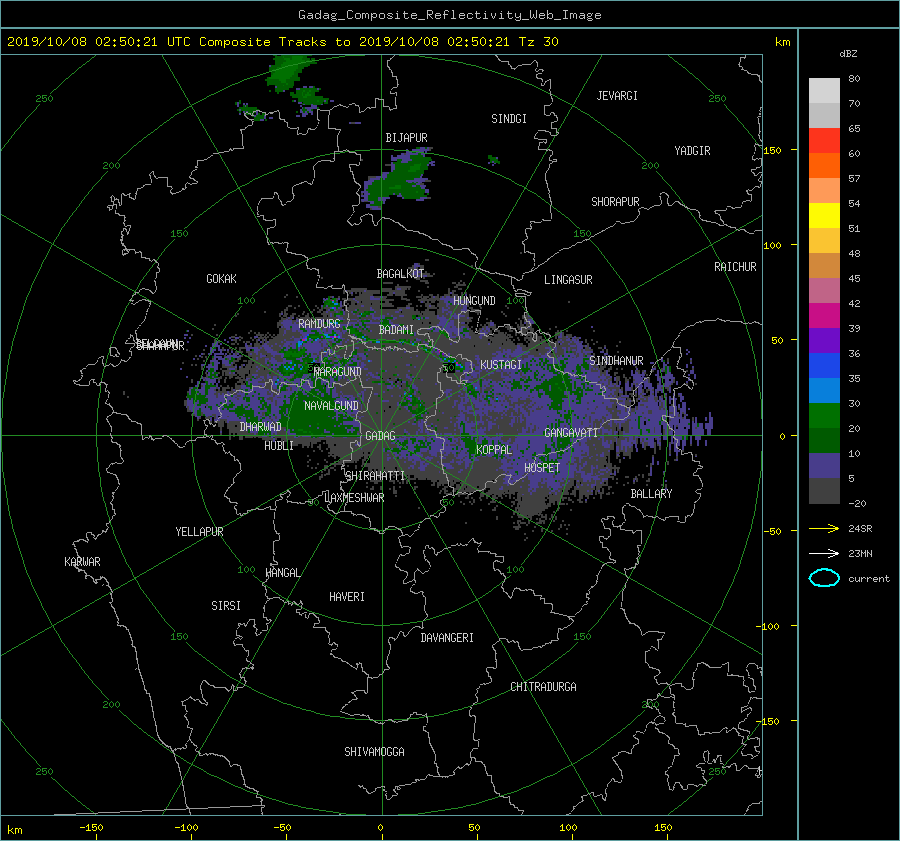Click the JEVARGI label
The height and width of the screenshot is (841, 900).
click(617, 96)
